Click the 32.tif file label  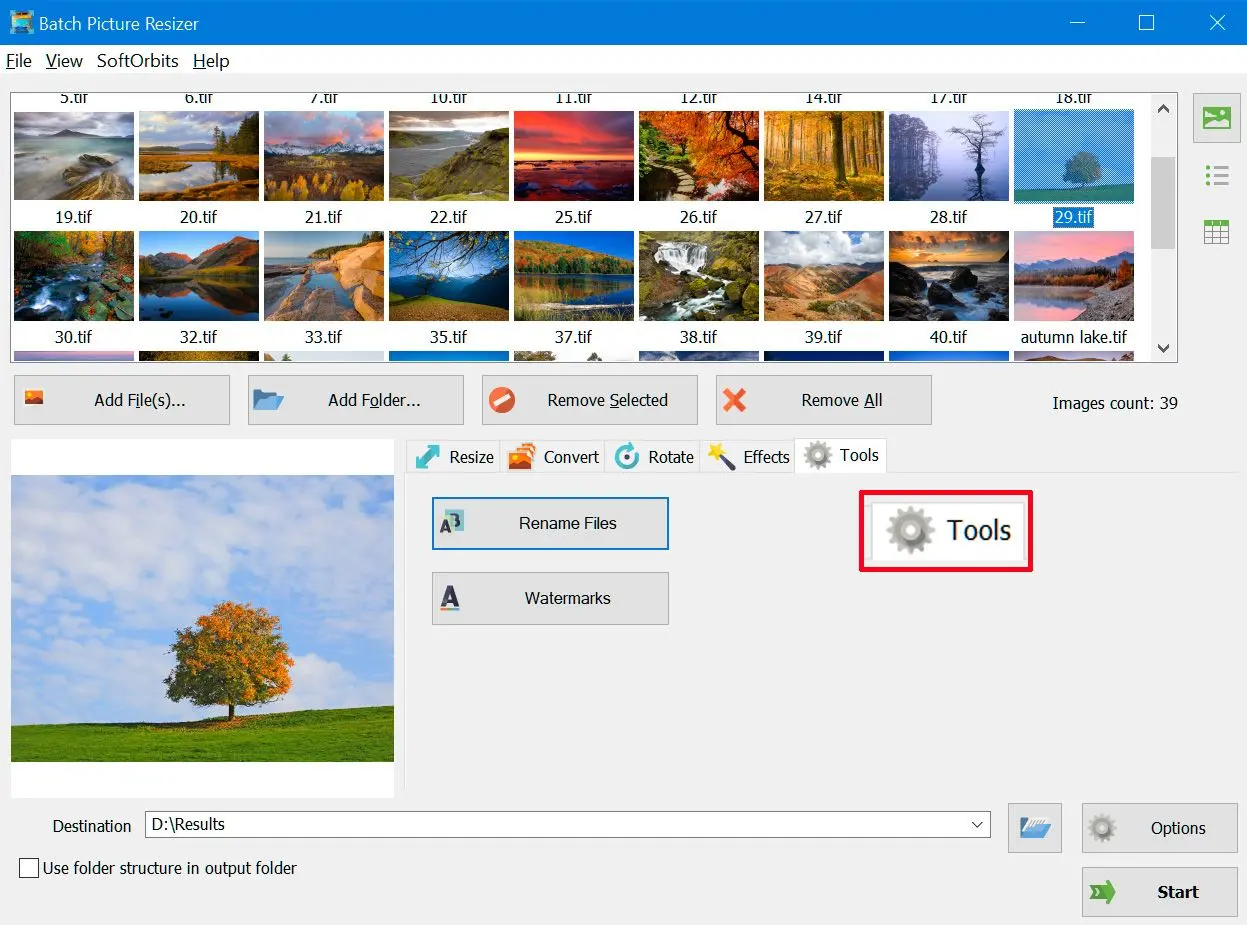198,337
